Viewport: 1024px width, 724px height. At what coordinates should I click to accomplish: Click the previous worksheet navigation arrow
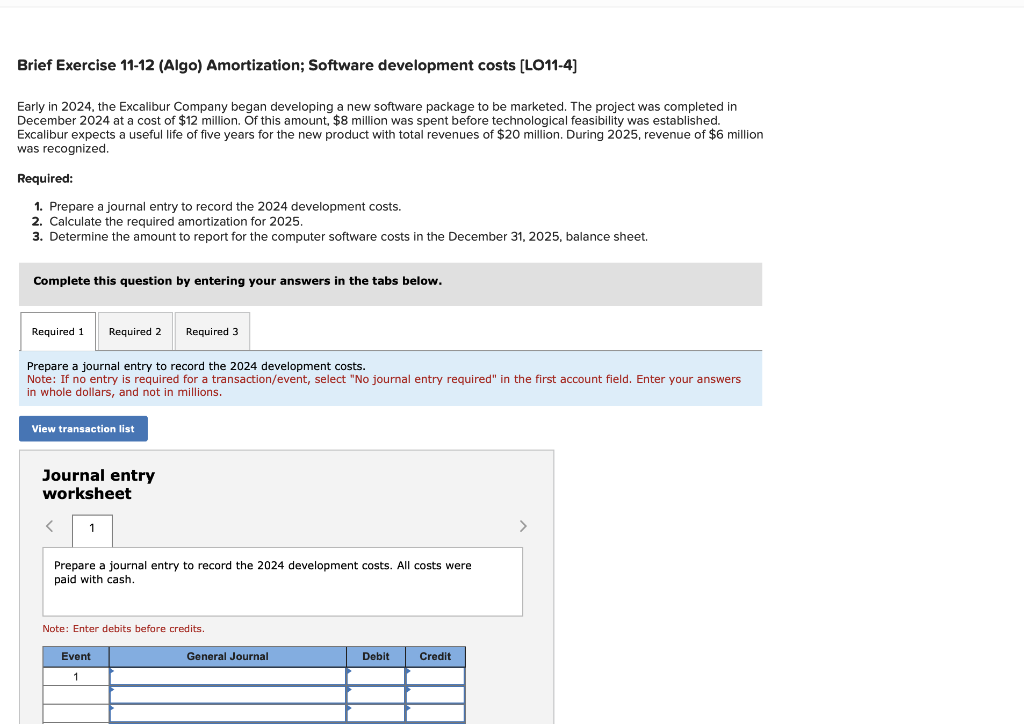pos(49,526)
